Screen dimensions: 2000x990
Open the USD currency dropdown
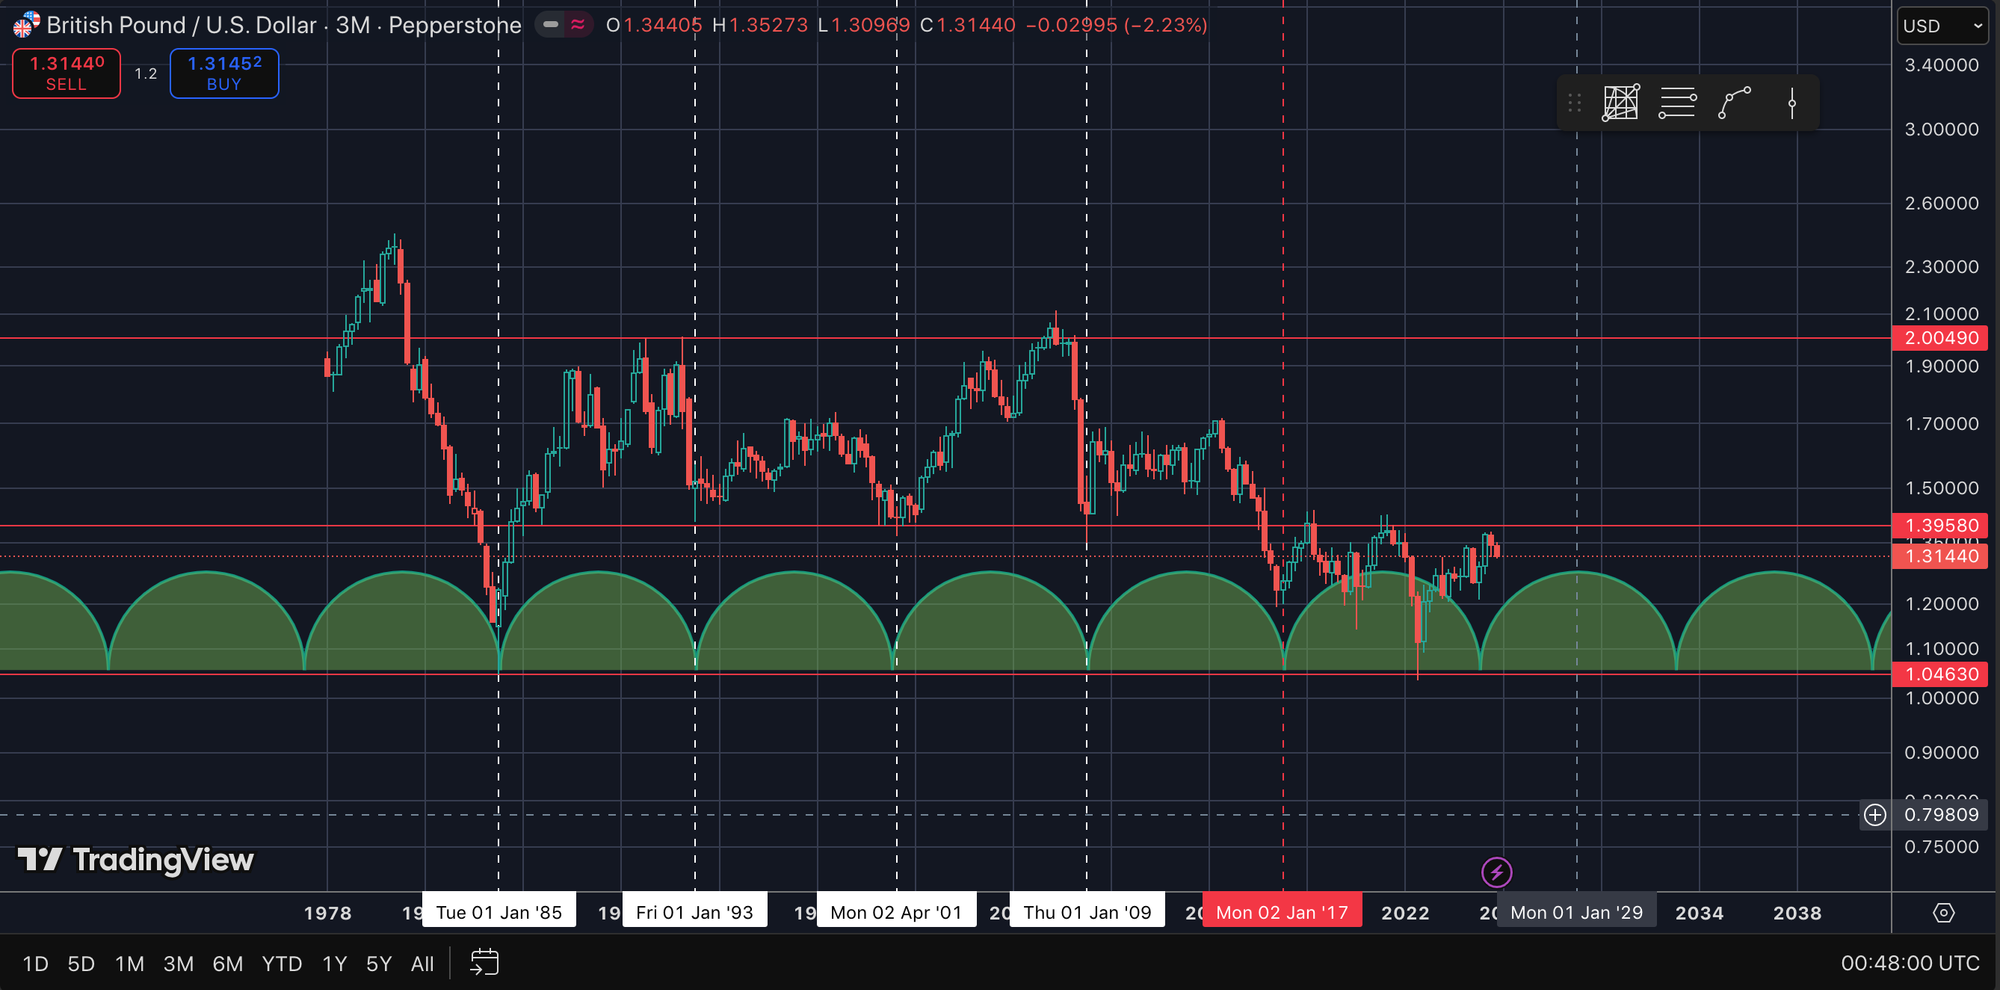click(x=1942, y=26)
